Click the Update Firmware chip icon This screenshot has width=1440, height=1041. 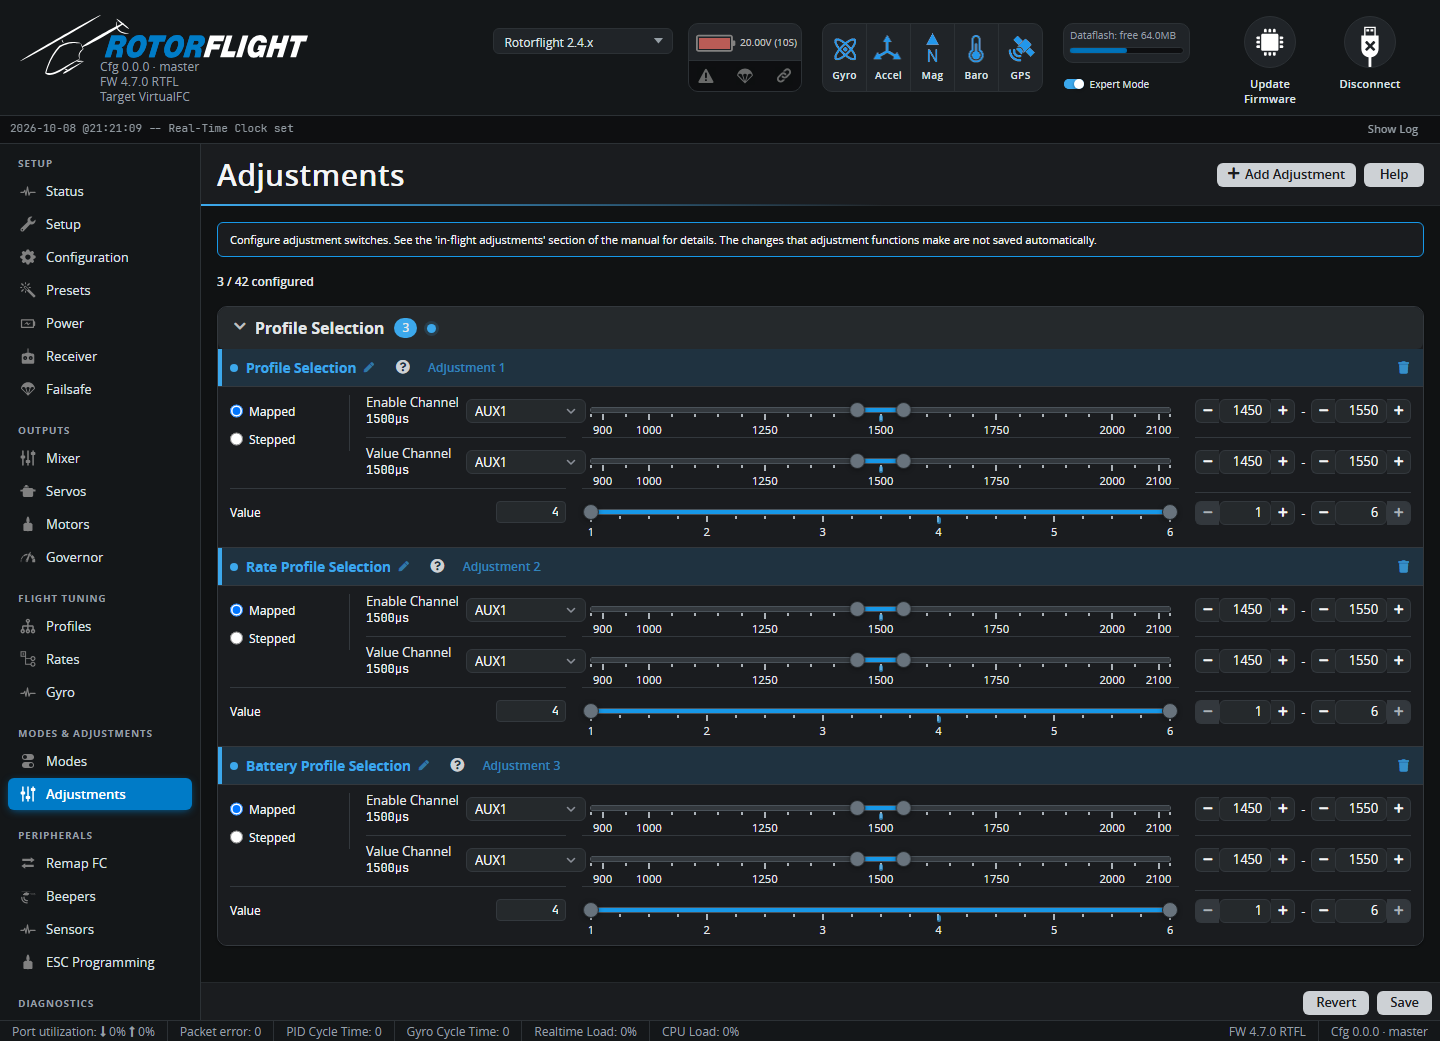1270,43
